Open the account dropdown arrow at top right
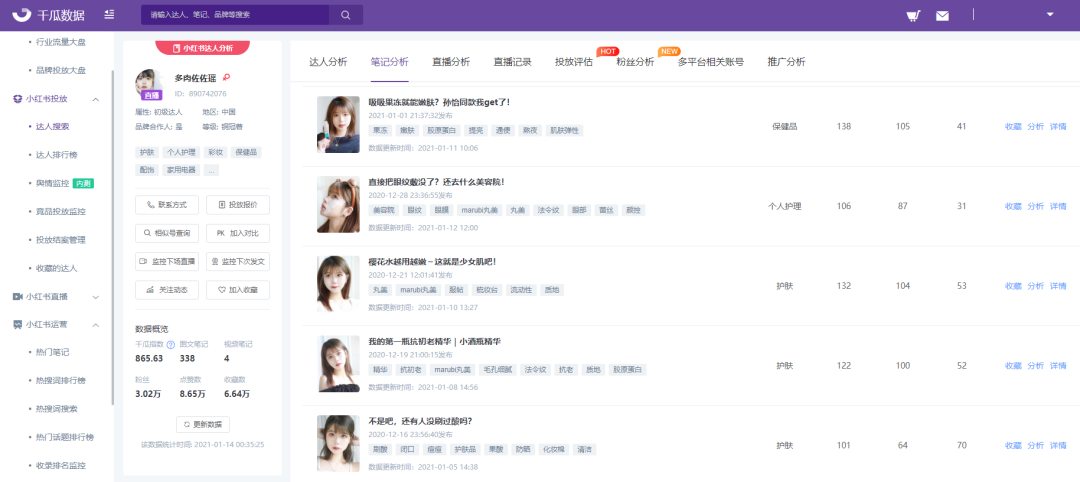 coord(1050,14)
